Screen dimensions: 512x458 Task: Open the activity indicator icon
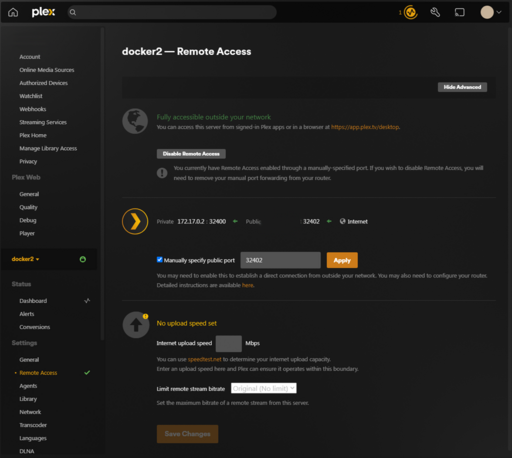tap(410, 13)
